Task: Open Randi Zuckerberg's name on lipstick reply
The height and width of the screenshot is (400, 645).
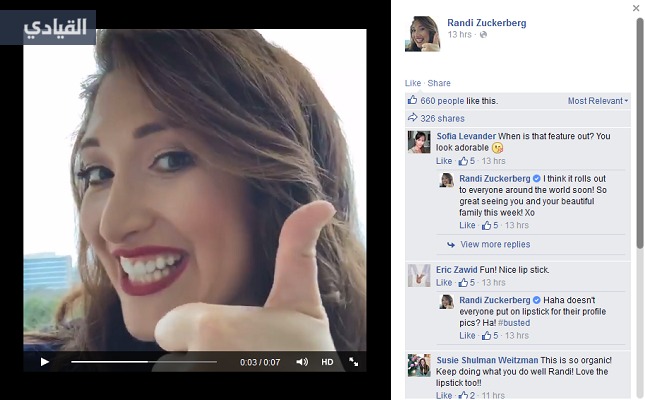Action: coord(495,300)
